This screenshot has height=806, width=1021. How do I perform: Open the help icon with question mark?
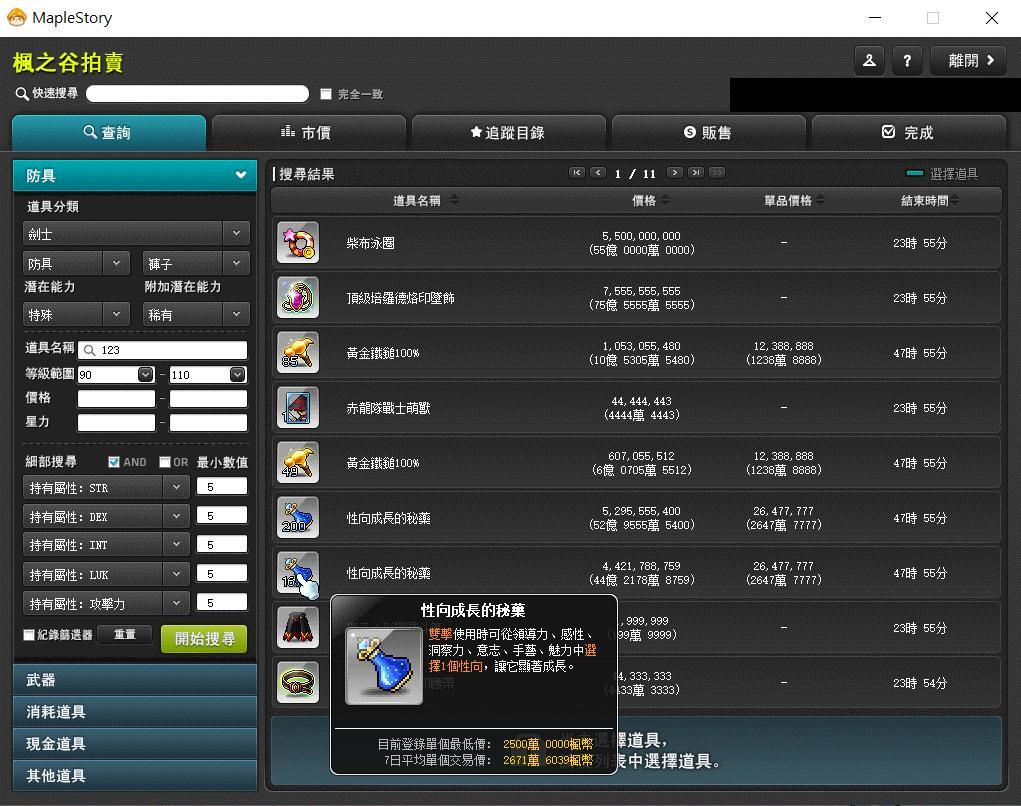tap(907, 60)
